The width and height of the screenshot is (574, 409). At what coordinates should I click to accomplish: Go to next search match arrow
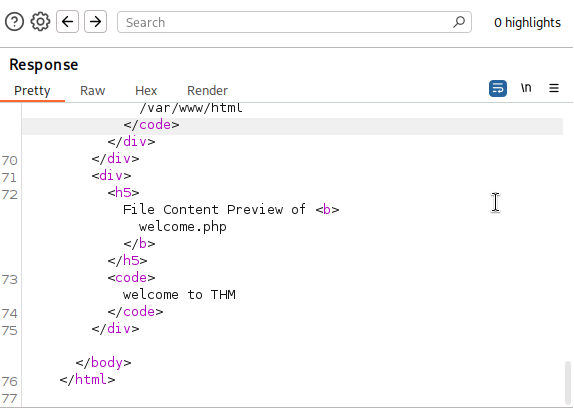[x=96, y=22]
